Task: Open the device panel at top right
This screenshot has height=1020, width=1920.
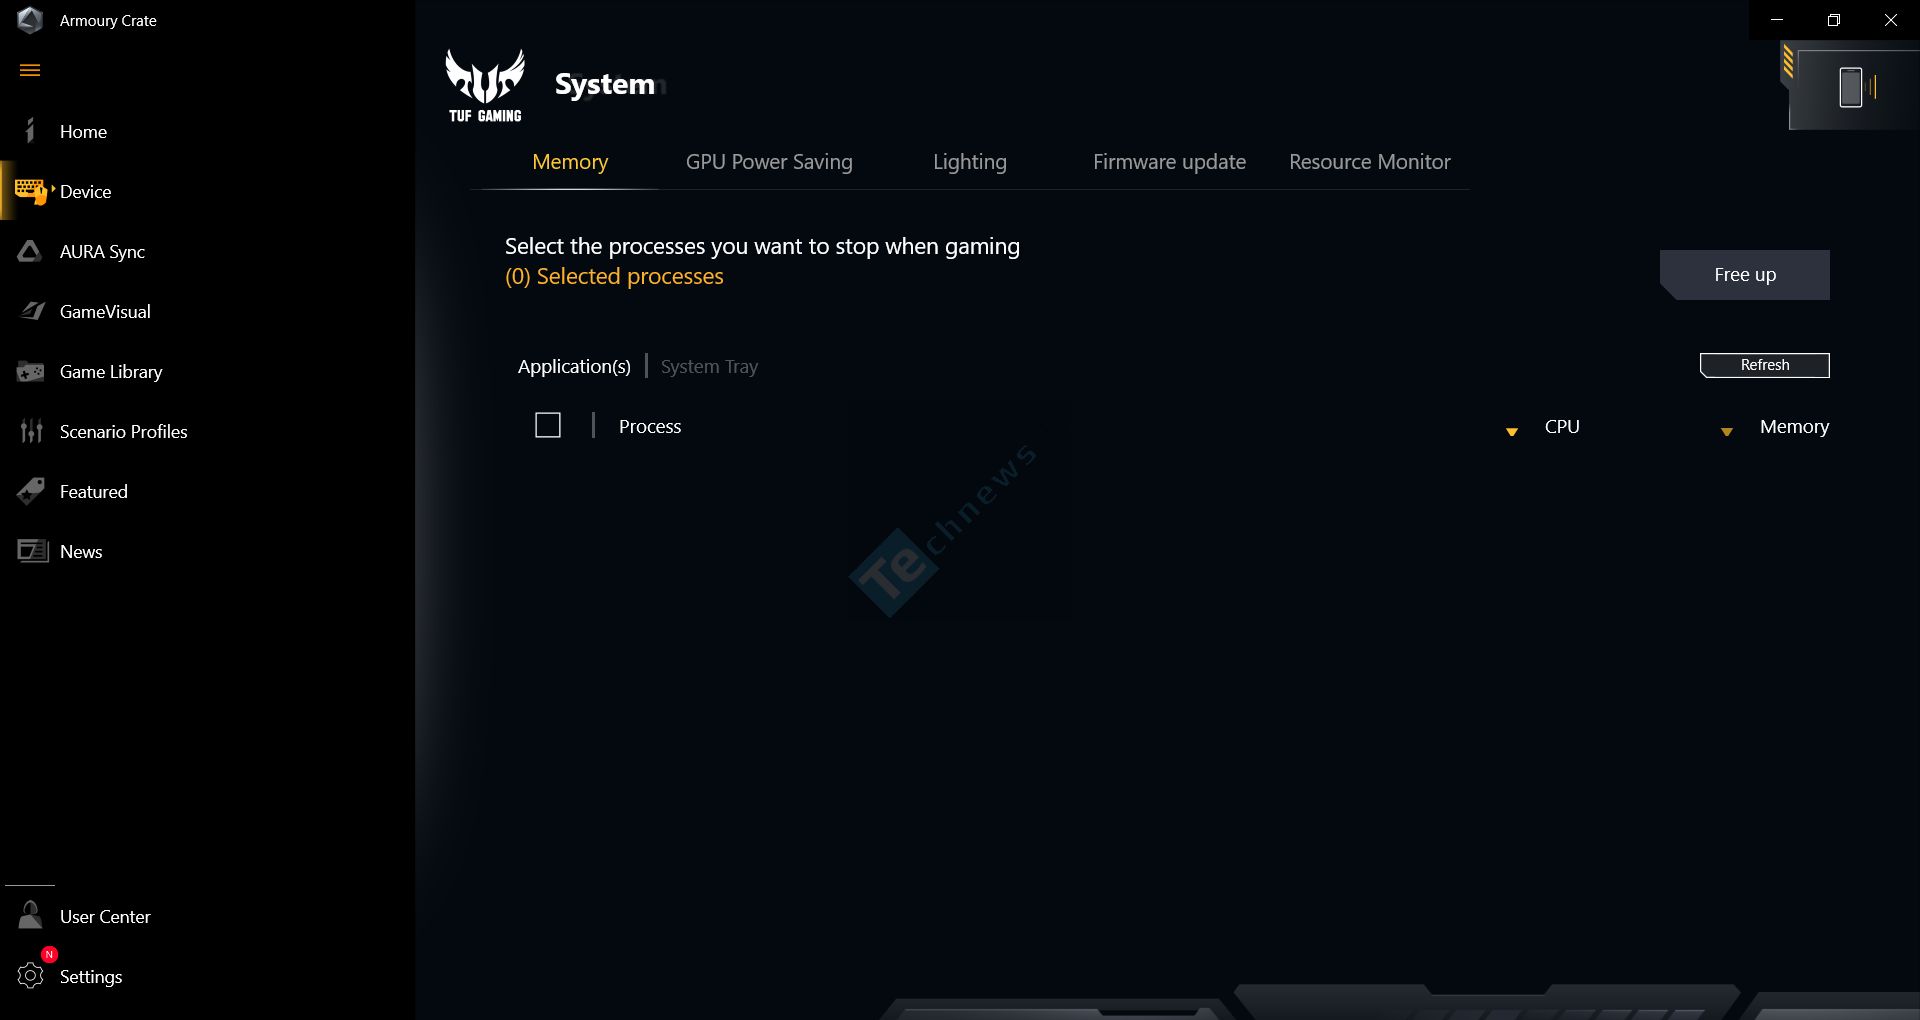Action: tap(1851, 88)
